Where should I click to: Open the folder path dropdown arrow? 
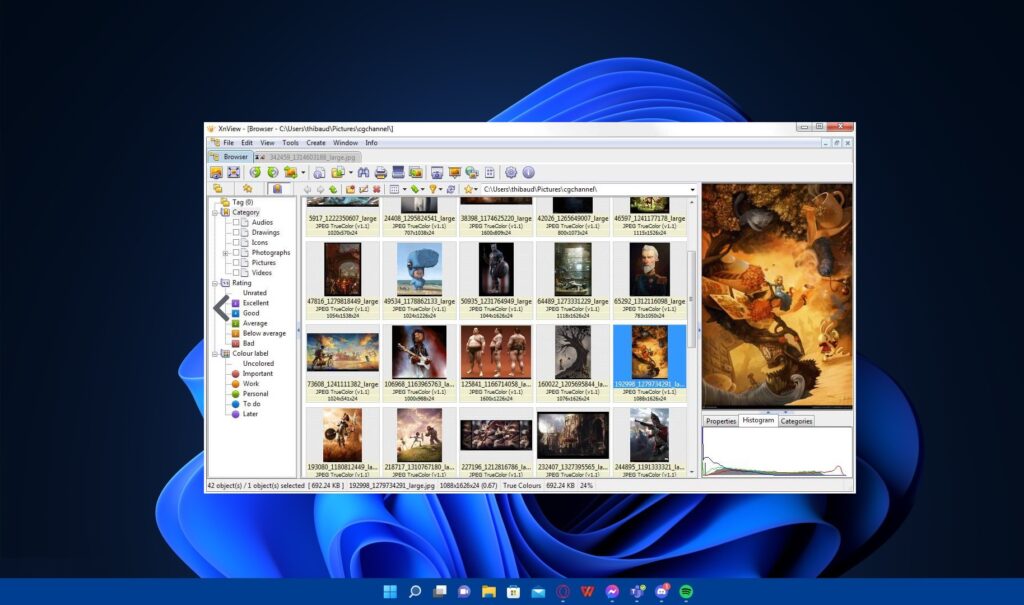pos(692,189)
